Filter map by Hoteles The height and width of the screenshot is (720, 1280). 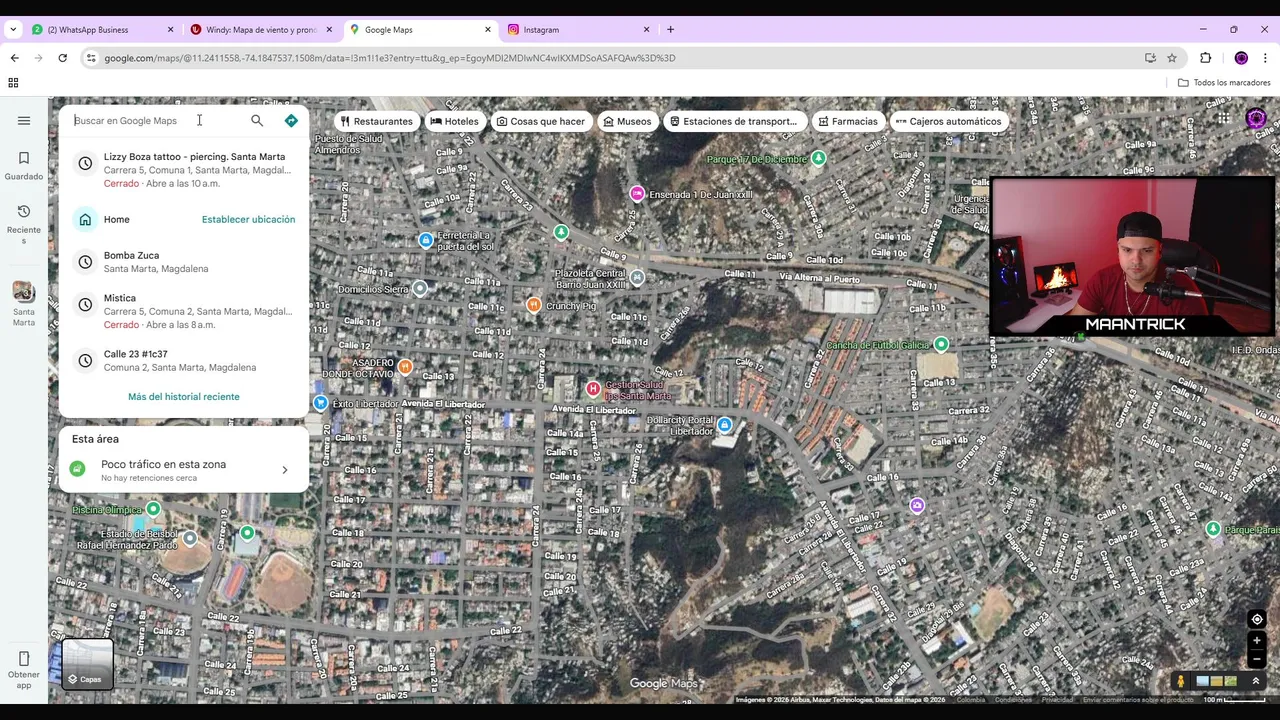(x=454, y=121)
